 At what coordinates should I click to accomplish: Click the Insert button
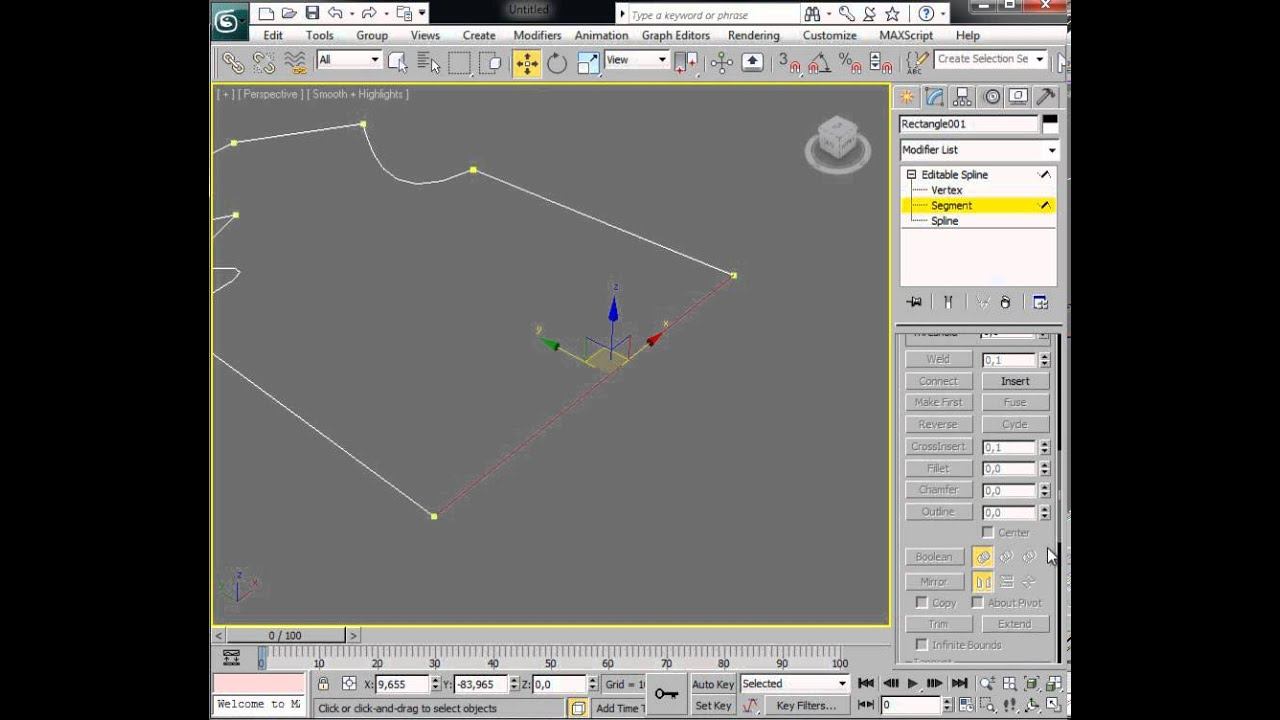(x=1014, y=381)
